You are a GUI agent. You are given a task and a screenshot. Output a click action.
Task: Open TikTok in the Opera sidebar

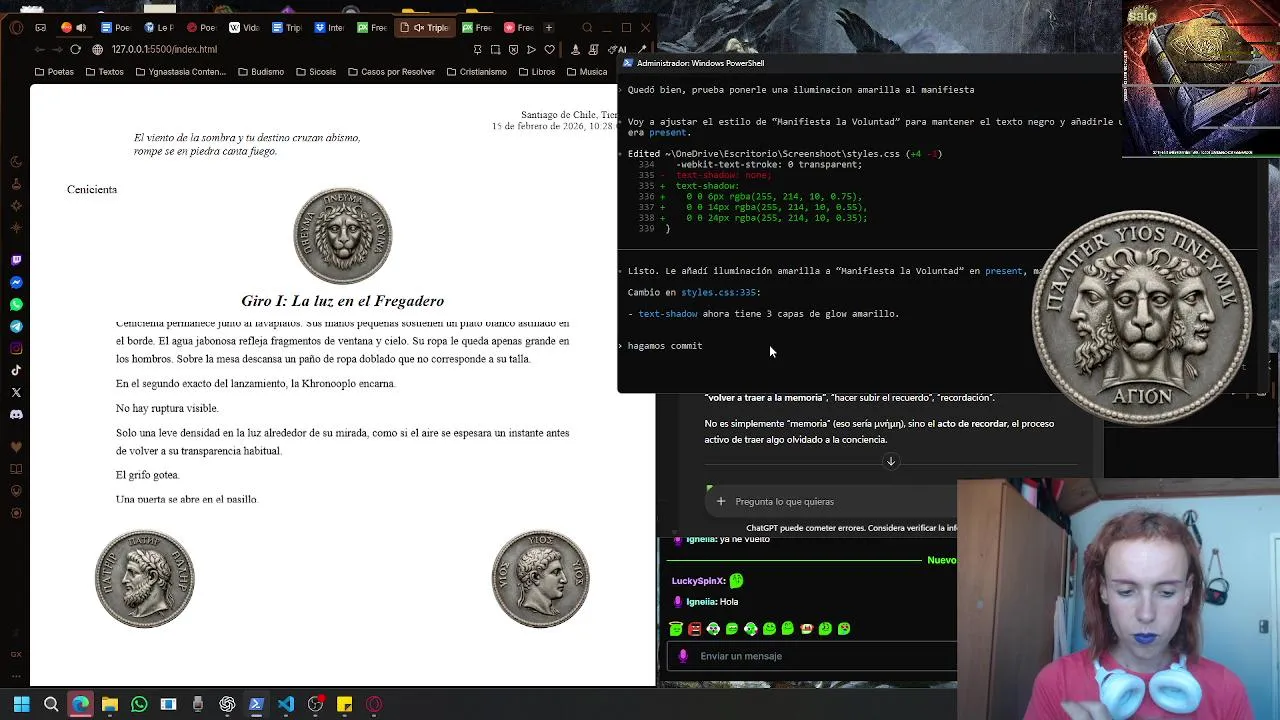(16, 370)
